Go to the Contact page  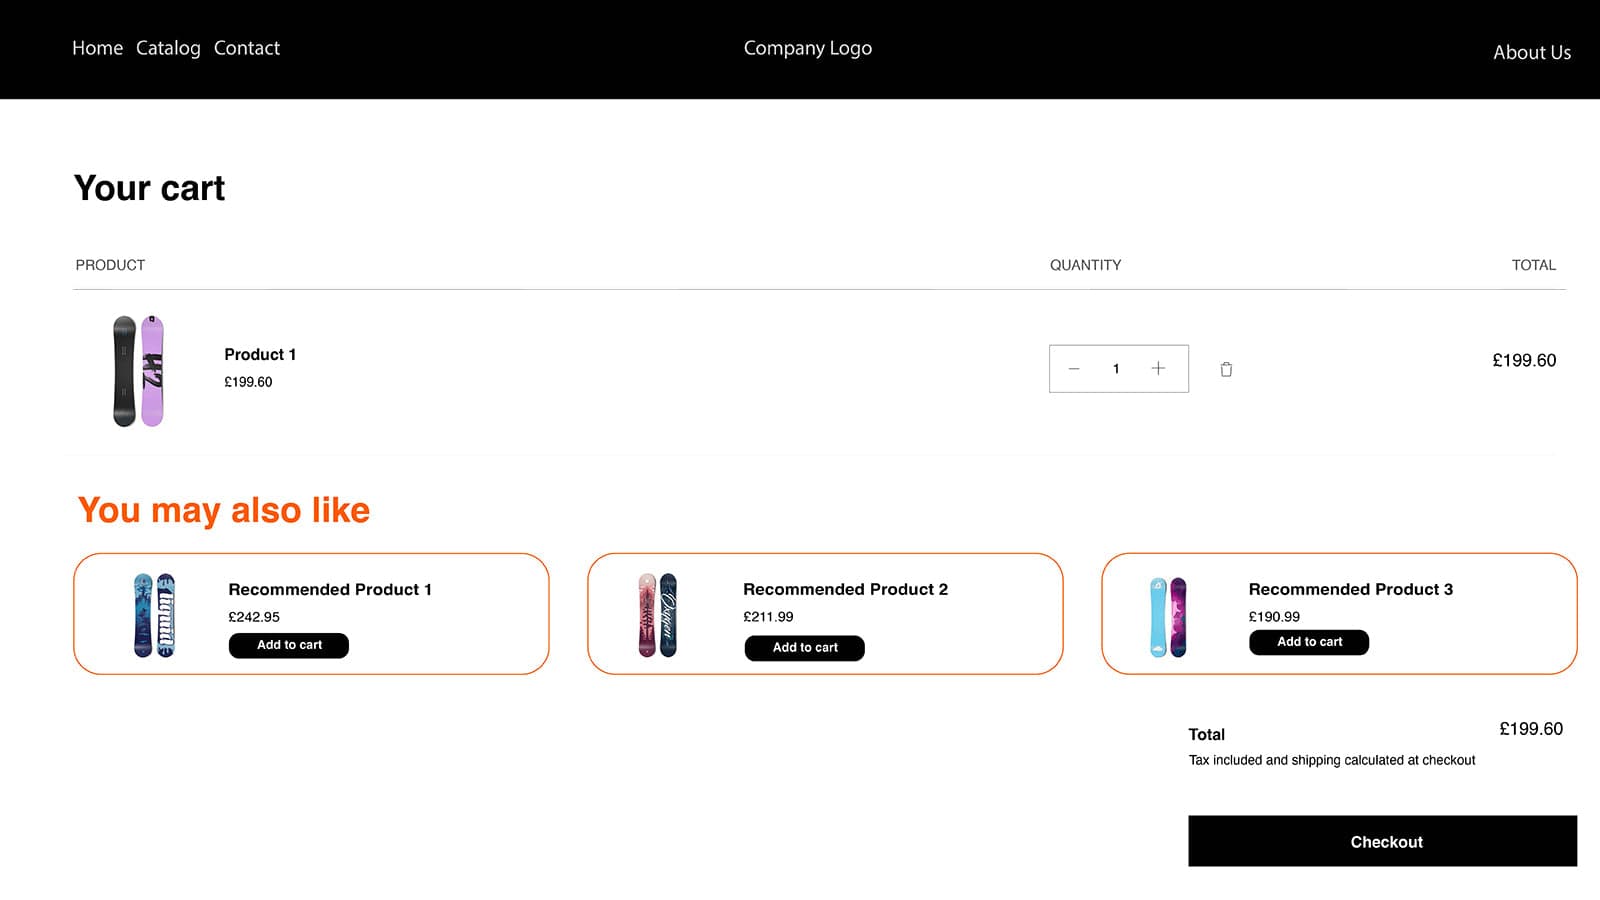[246, 48]
